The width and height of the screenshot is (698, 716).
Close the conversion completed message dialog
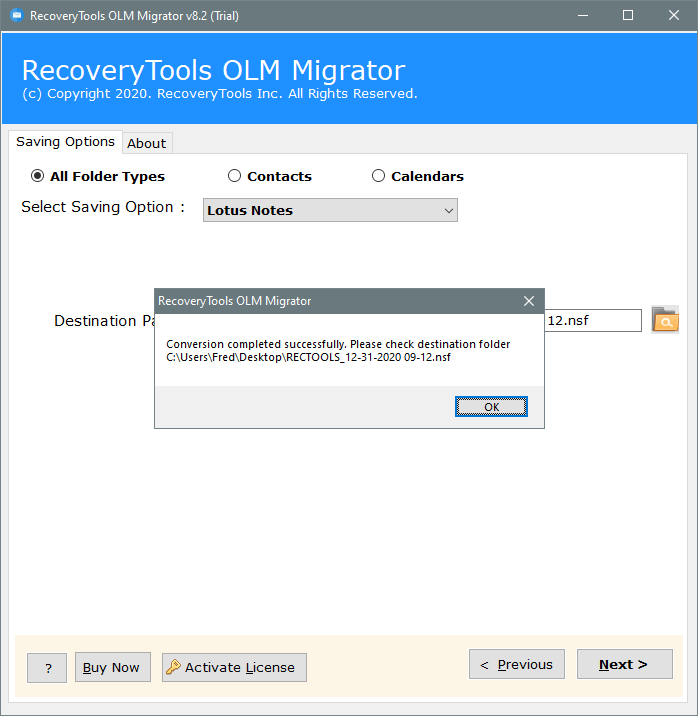(x=529, y=301)
